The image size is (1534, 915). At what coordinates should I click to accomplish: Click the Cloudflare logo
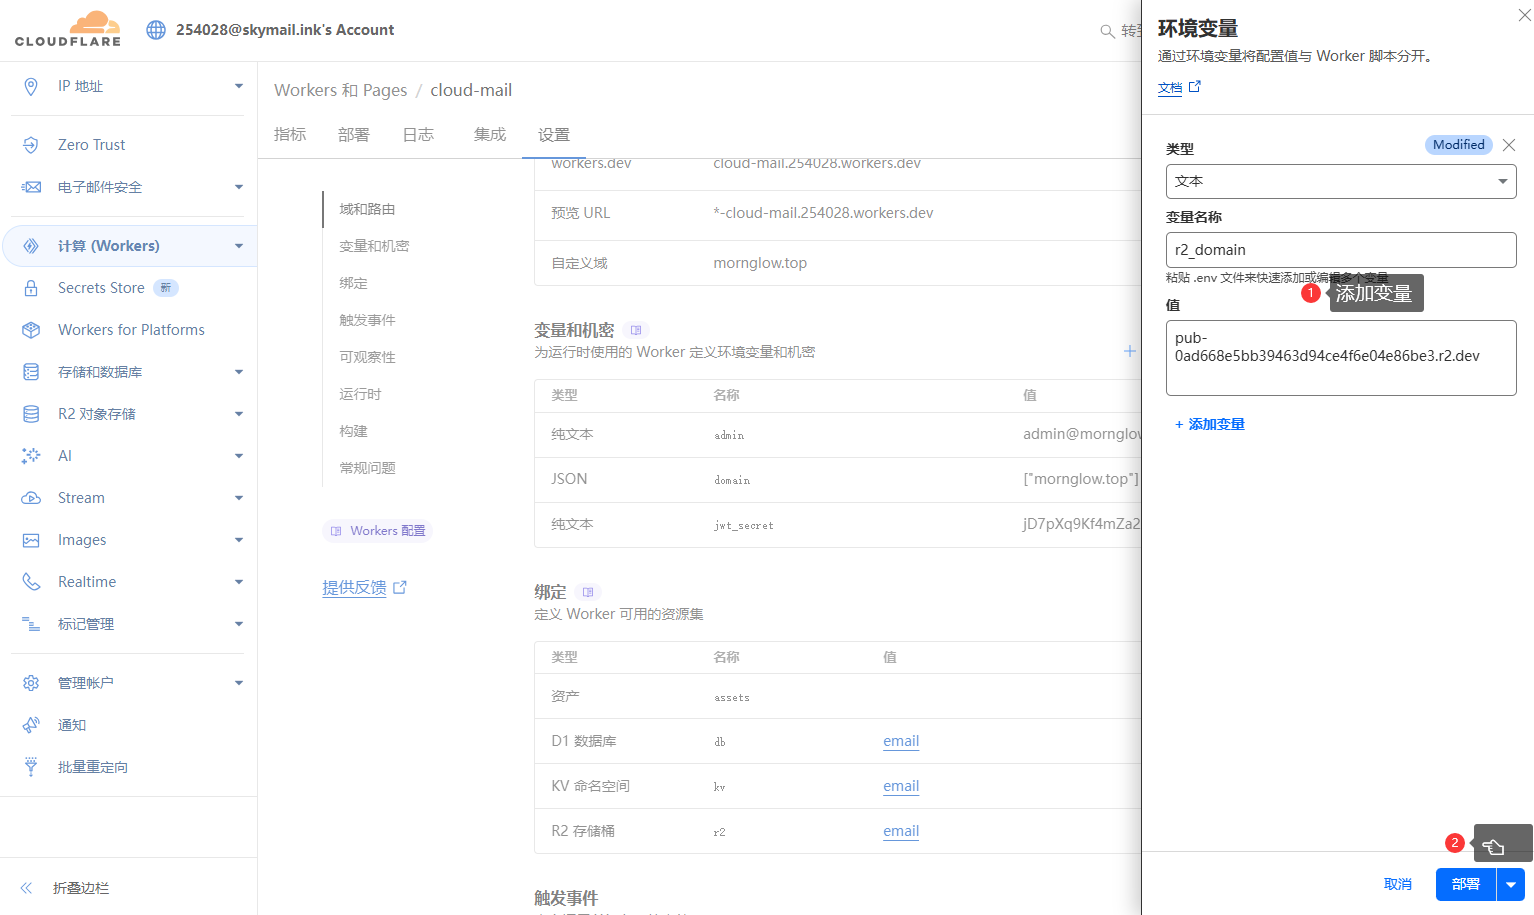[x=68, y=29]
